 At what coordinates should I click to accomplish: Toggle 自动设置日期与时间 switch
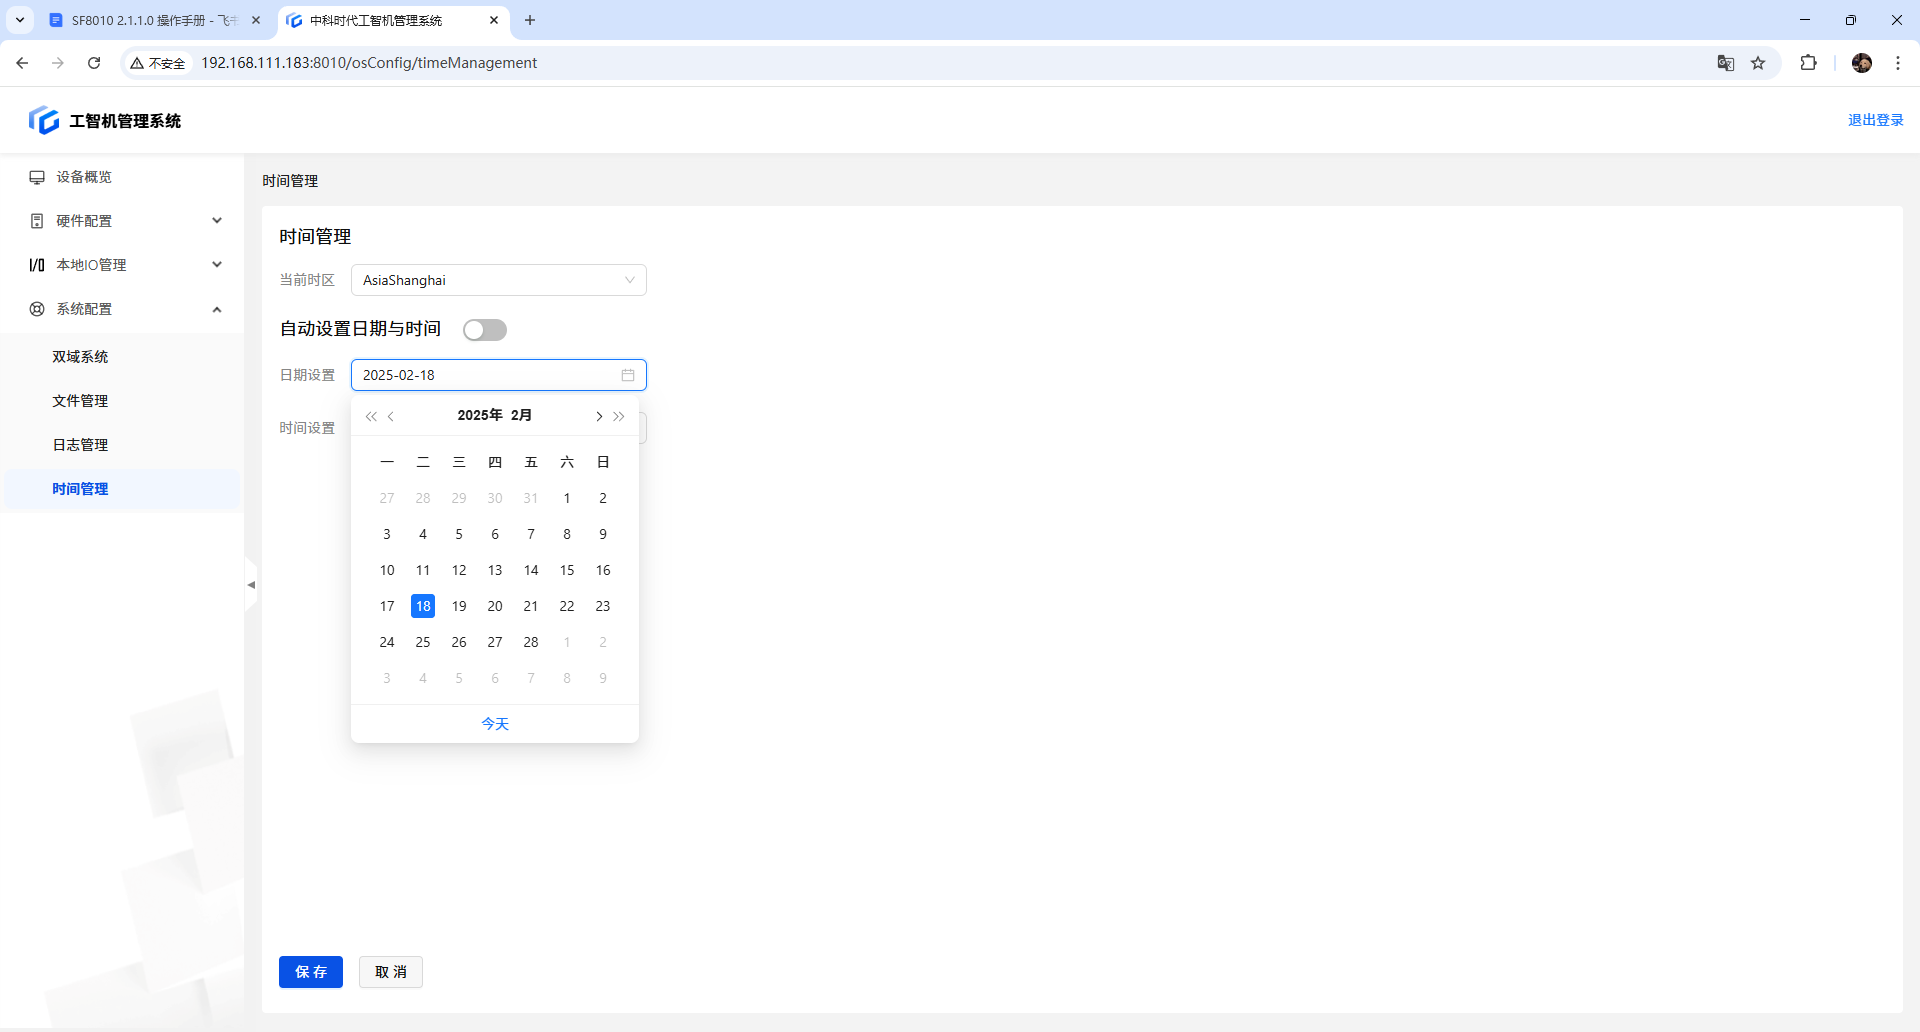pyautogui.click(x=485, y=330)
